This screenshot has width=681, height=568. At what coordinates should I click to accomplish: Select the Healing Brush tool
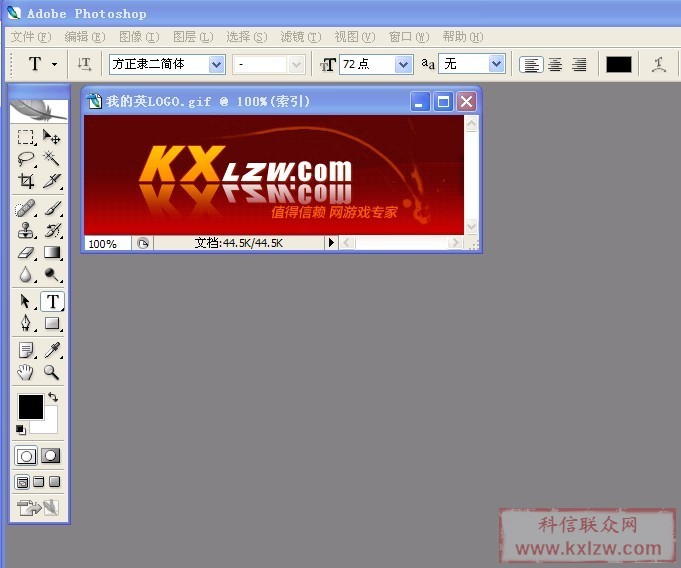[25, 208]
